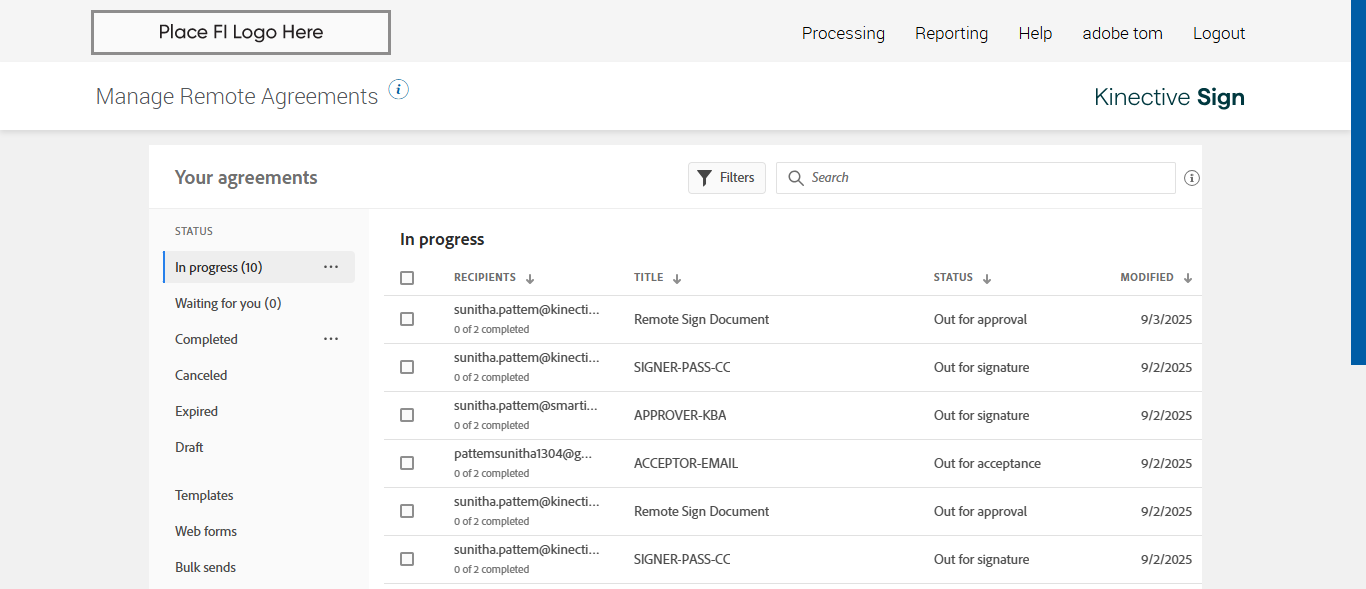Sort agreements by Modified date arrow
The height and width of the screenshot is (589, 1366).
1188,279
